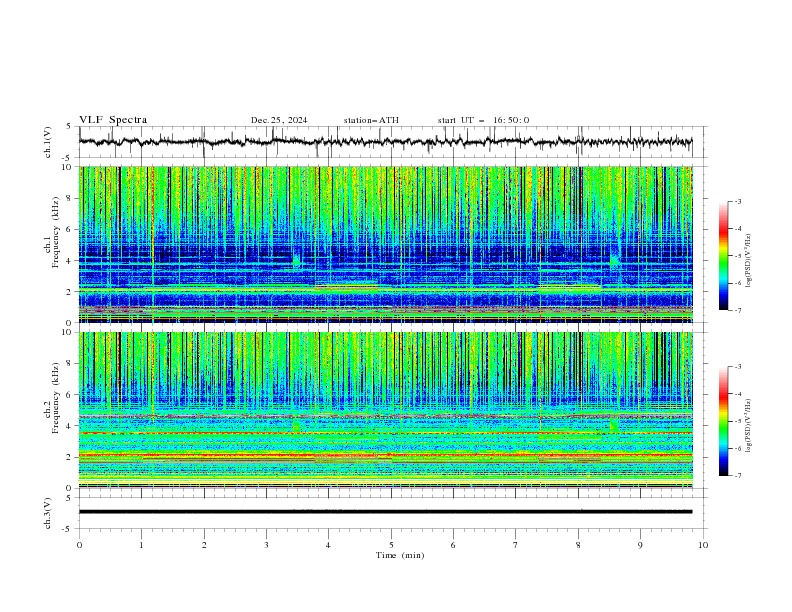Viewport: 792px width, 612px height.
Task: Click the ch.2 spectrogram panel
Action: [386, 410]
